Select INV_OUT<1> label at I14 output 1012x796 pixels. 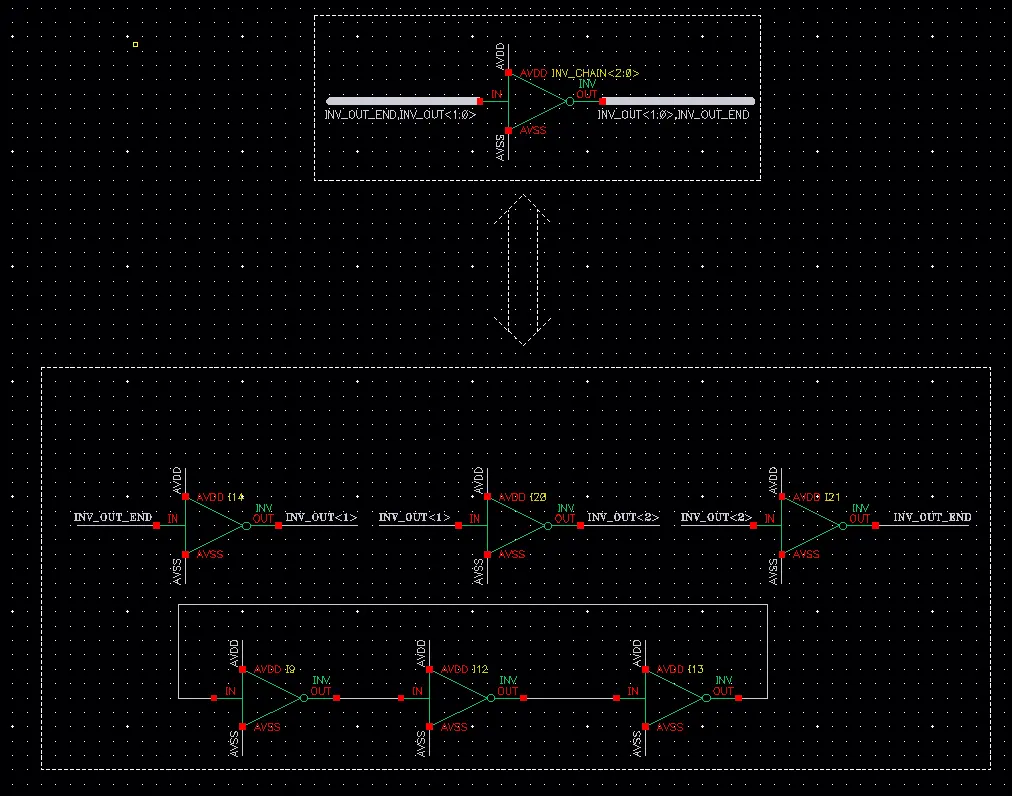click(x=321, y=517)
